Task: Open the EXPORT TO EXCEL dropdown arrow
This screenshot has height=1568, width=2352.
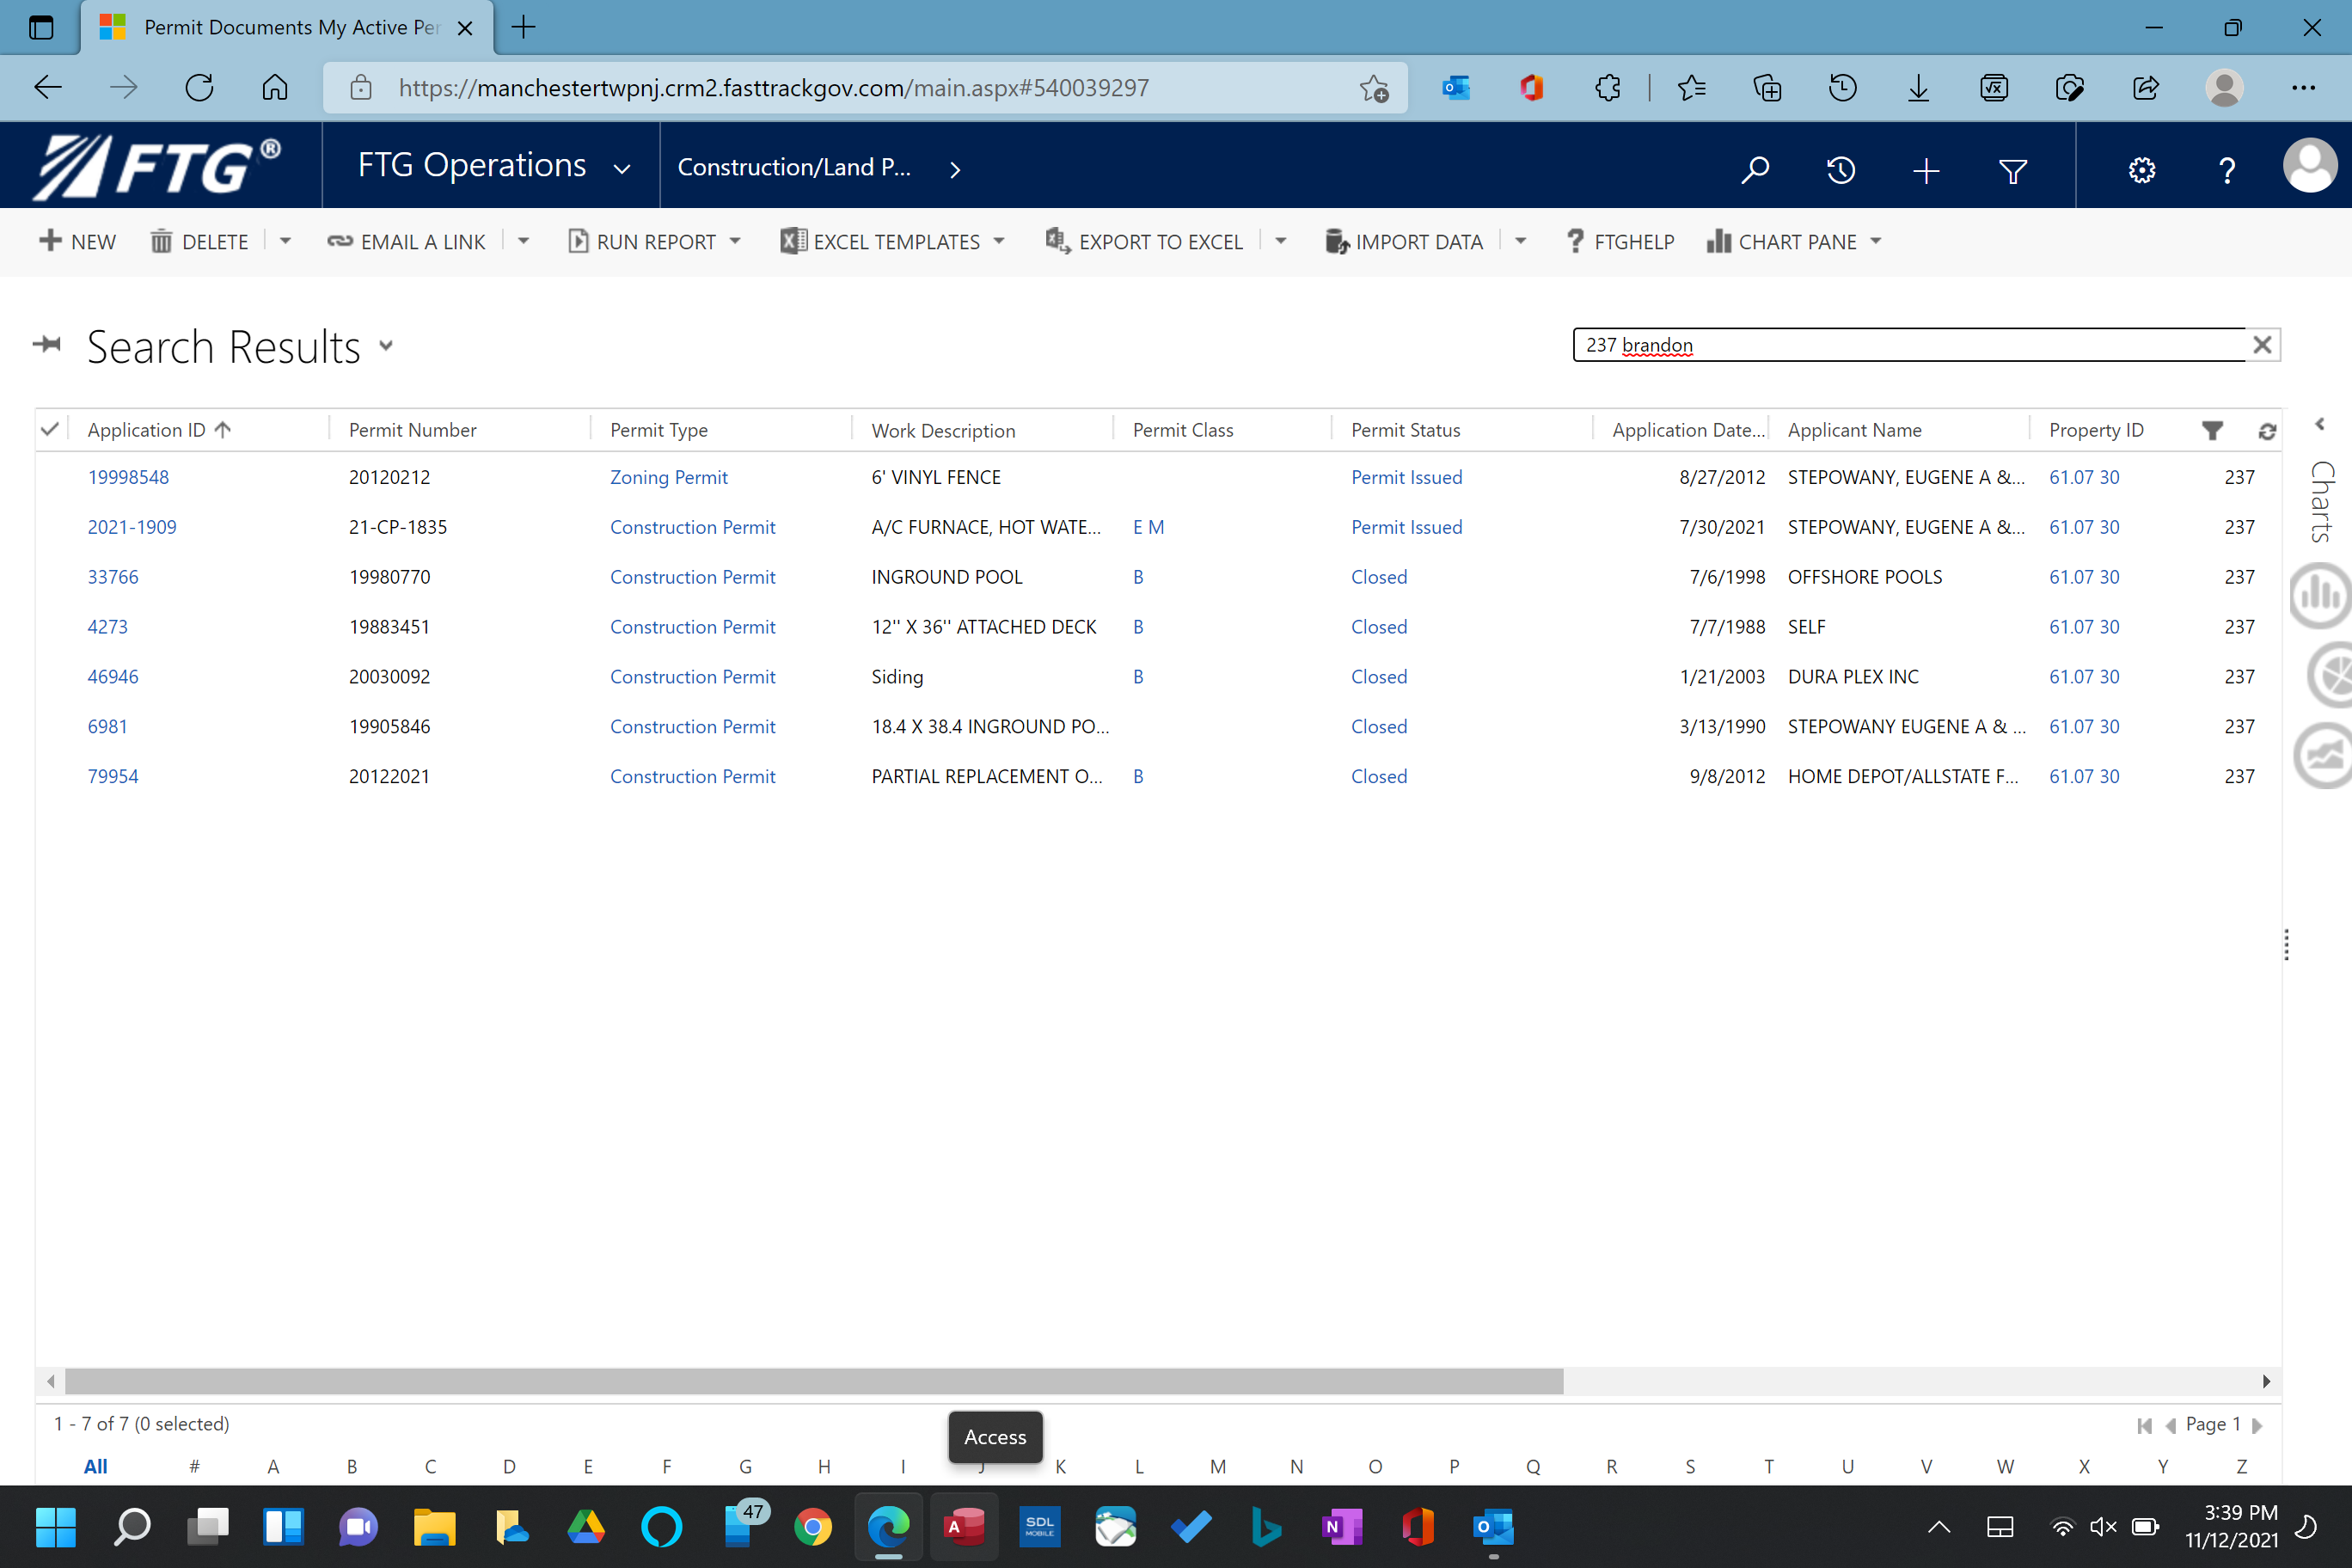Action: click(1280, 241)
